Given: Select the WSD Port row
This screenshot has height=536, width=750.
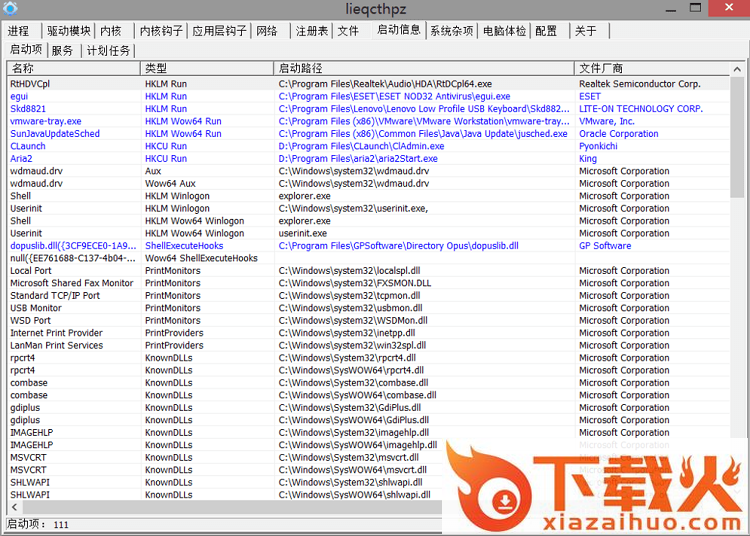Looking at the screenshot, I should click(368, 320).
